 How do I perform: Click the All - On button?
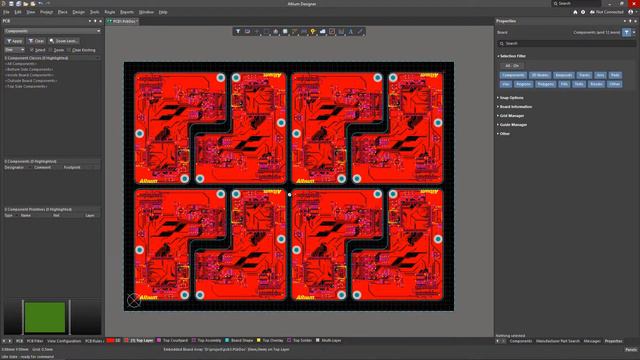(x=512, y=66)
